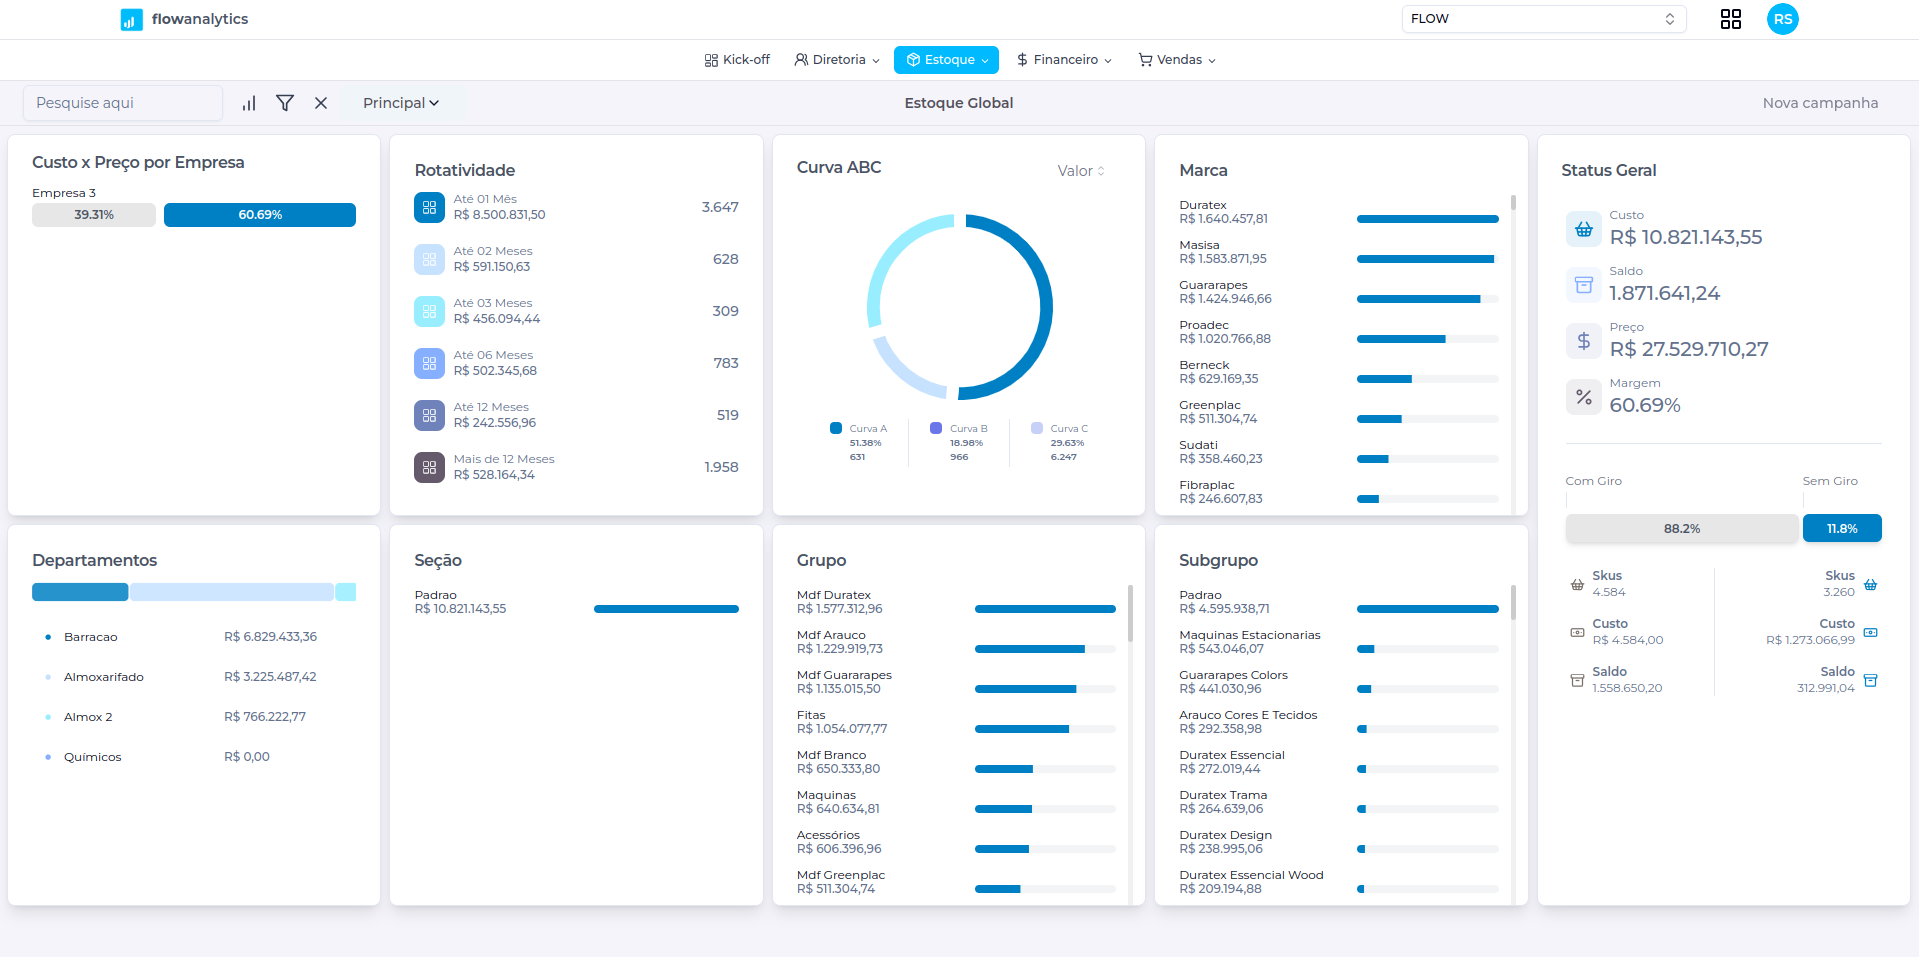Select Berneck in the Marca list
This screenshot has height=957, width=1919.
(x=1339, y=372)
